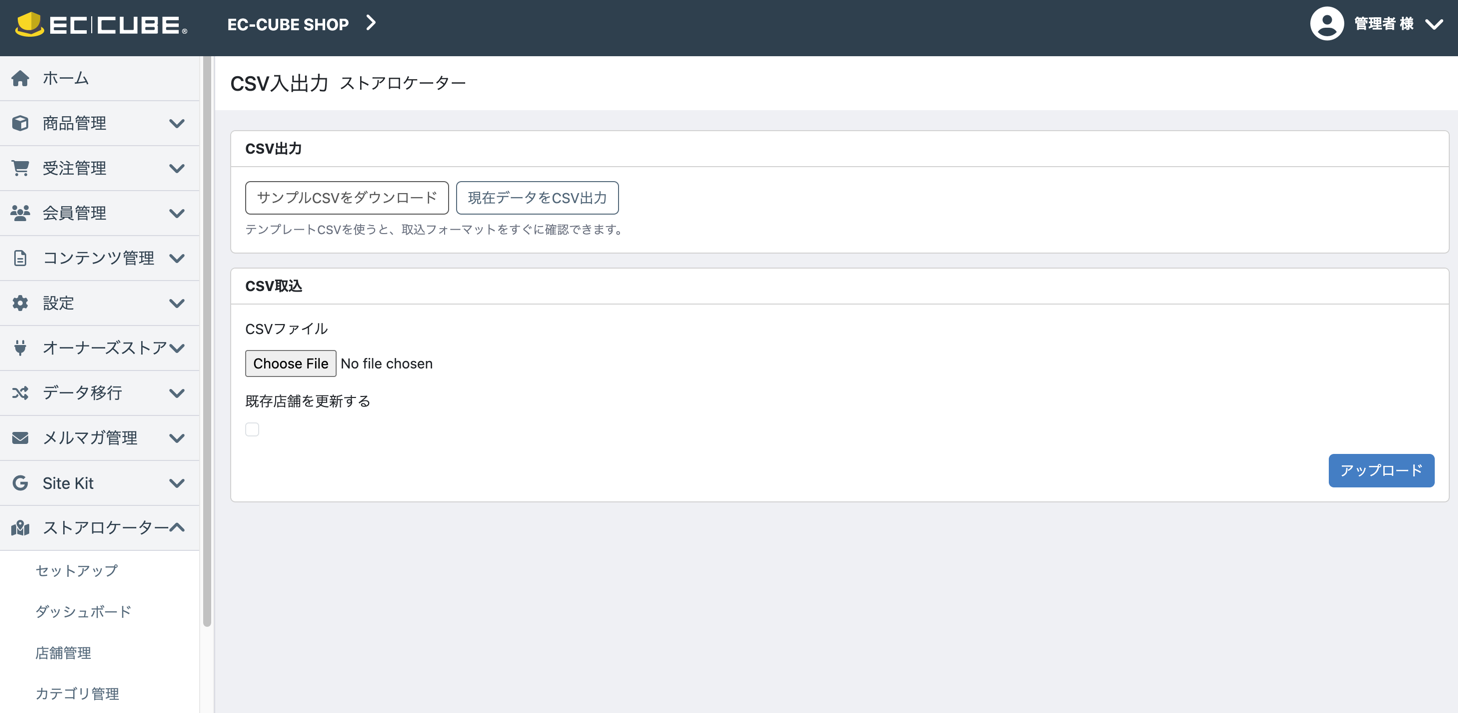This screenshot has width=1458, height=713.
Task: Click the CSV出力 section heading
Action: (273, 148)
